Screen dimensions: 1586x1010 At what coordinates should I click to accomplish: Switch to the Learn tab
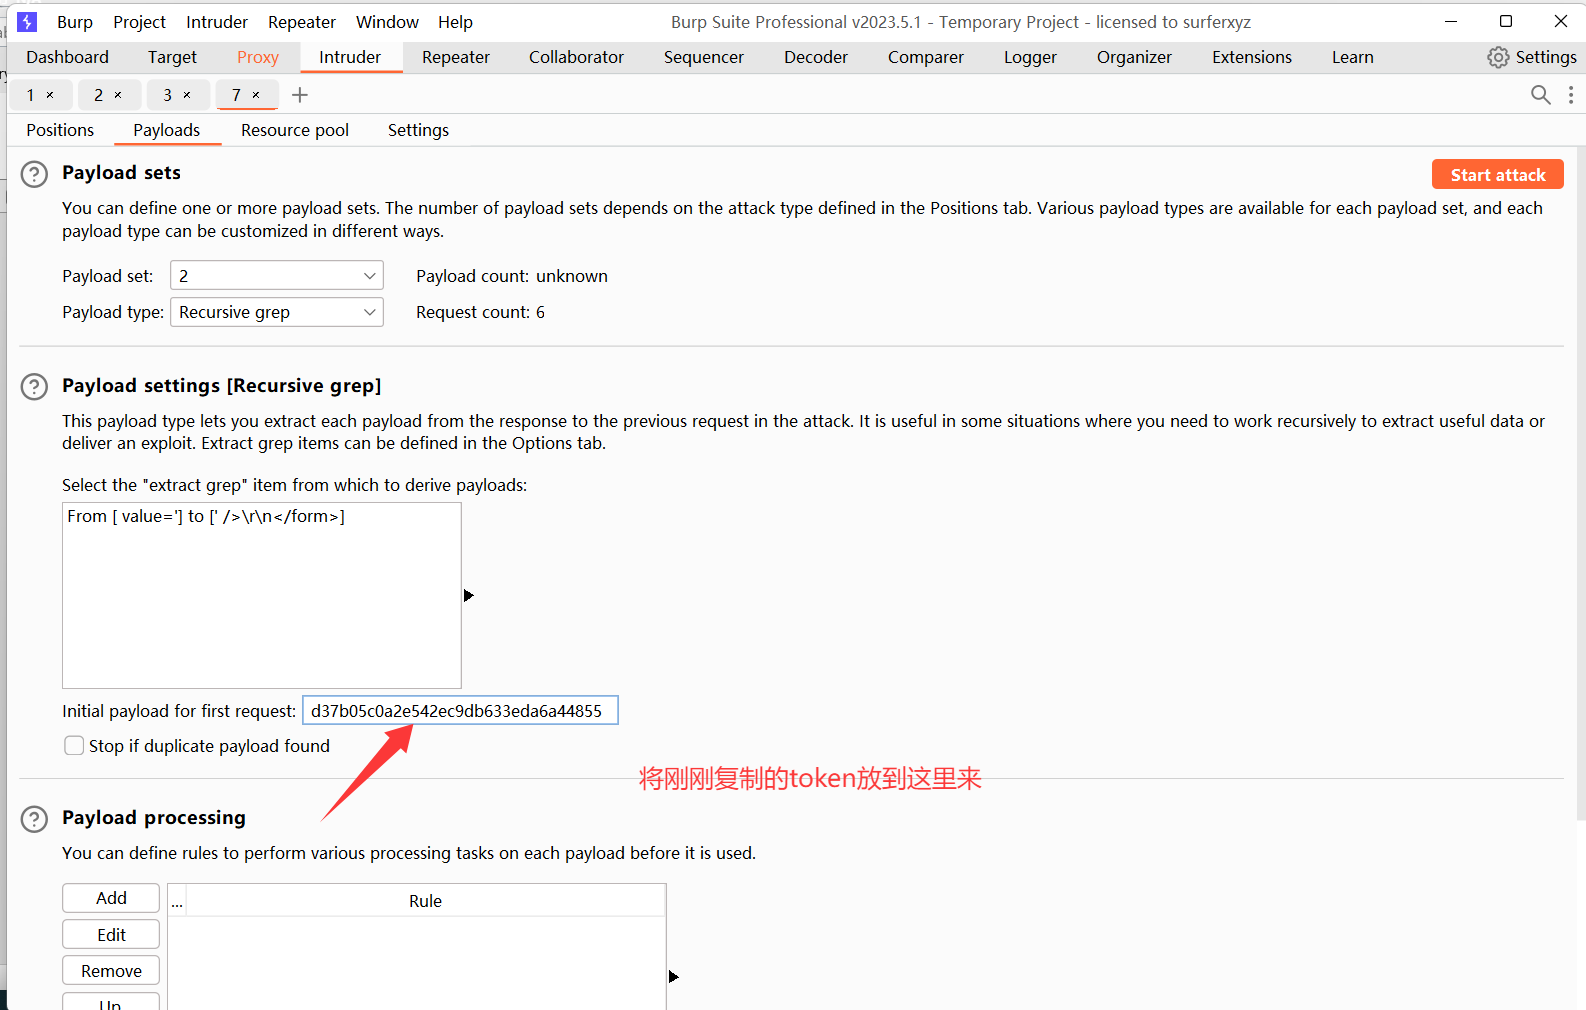(x=1353, y=57)
